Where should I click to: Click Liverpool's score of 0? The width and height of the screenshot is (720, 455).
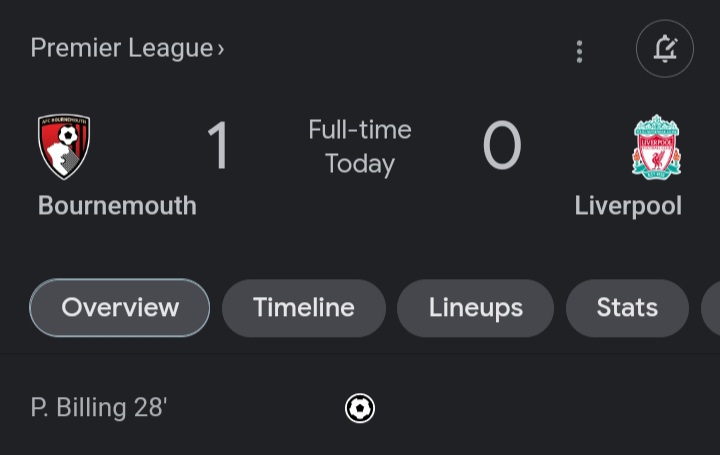(502, 146)
